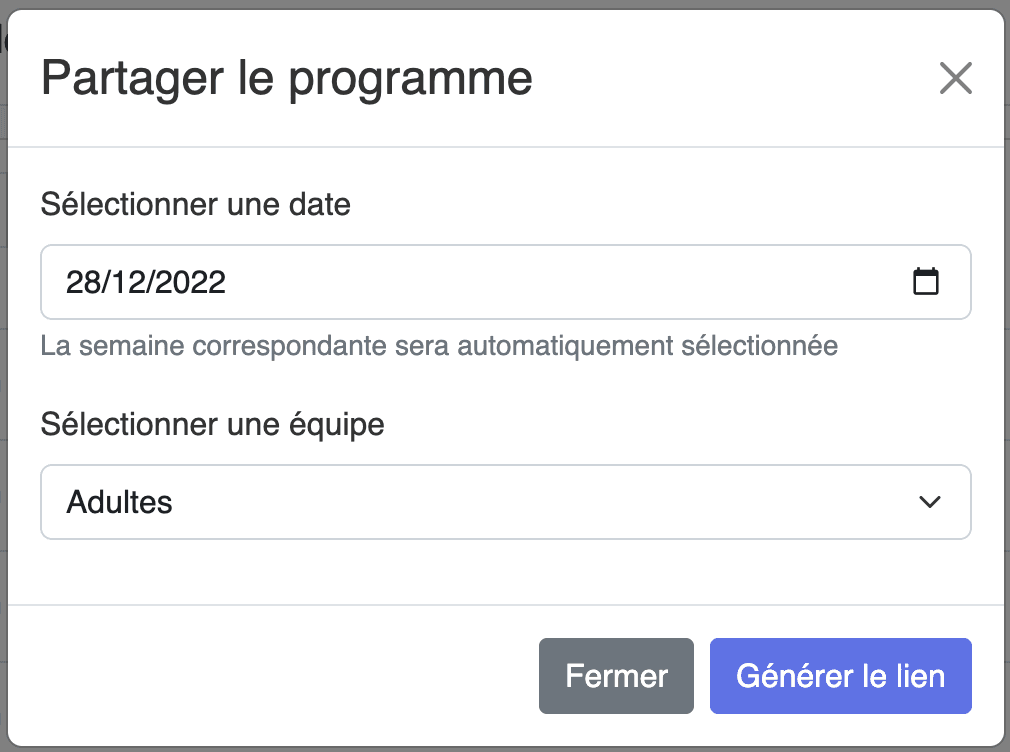Expand the Adultes team dropdown
Image resolution: width=1010 pixels, height=752 pixels.
click(x=506, y=502)
